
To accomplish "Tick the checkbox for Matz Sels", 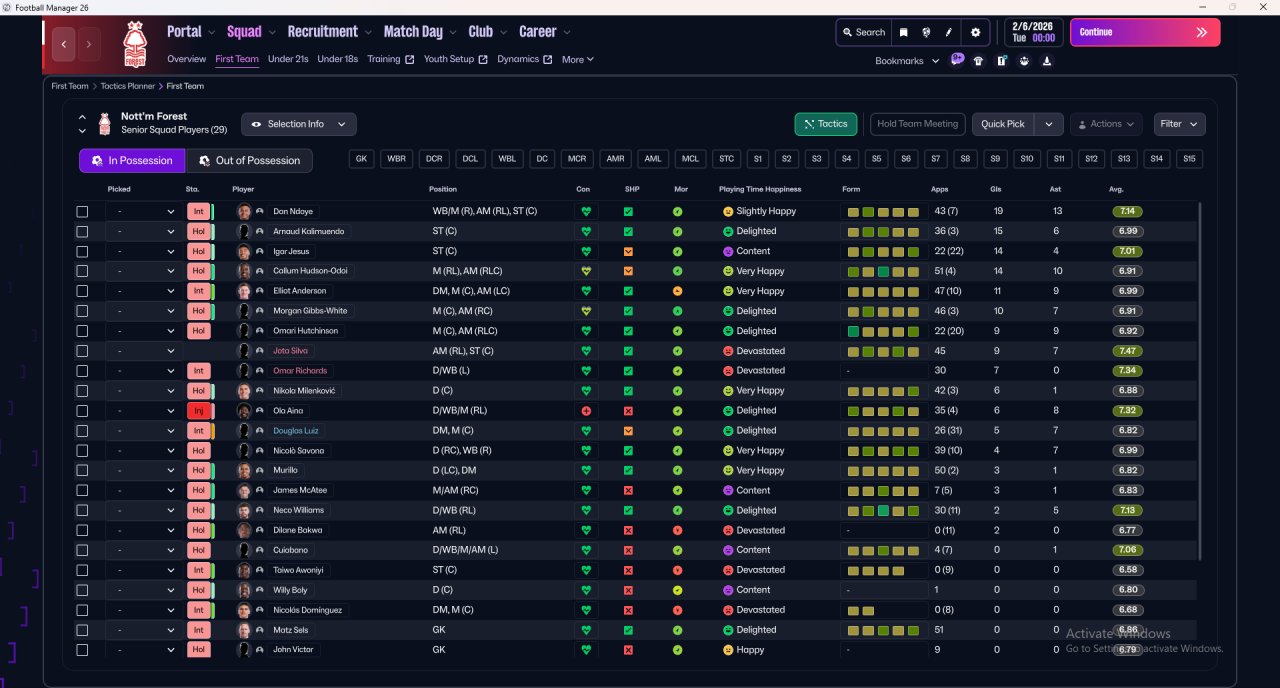I will pos(82,630).
